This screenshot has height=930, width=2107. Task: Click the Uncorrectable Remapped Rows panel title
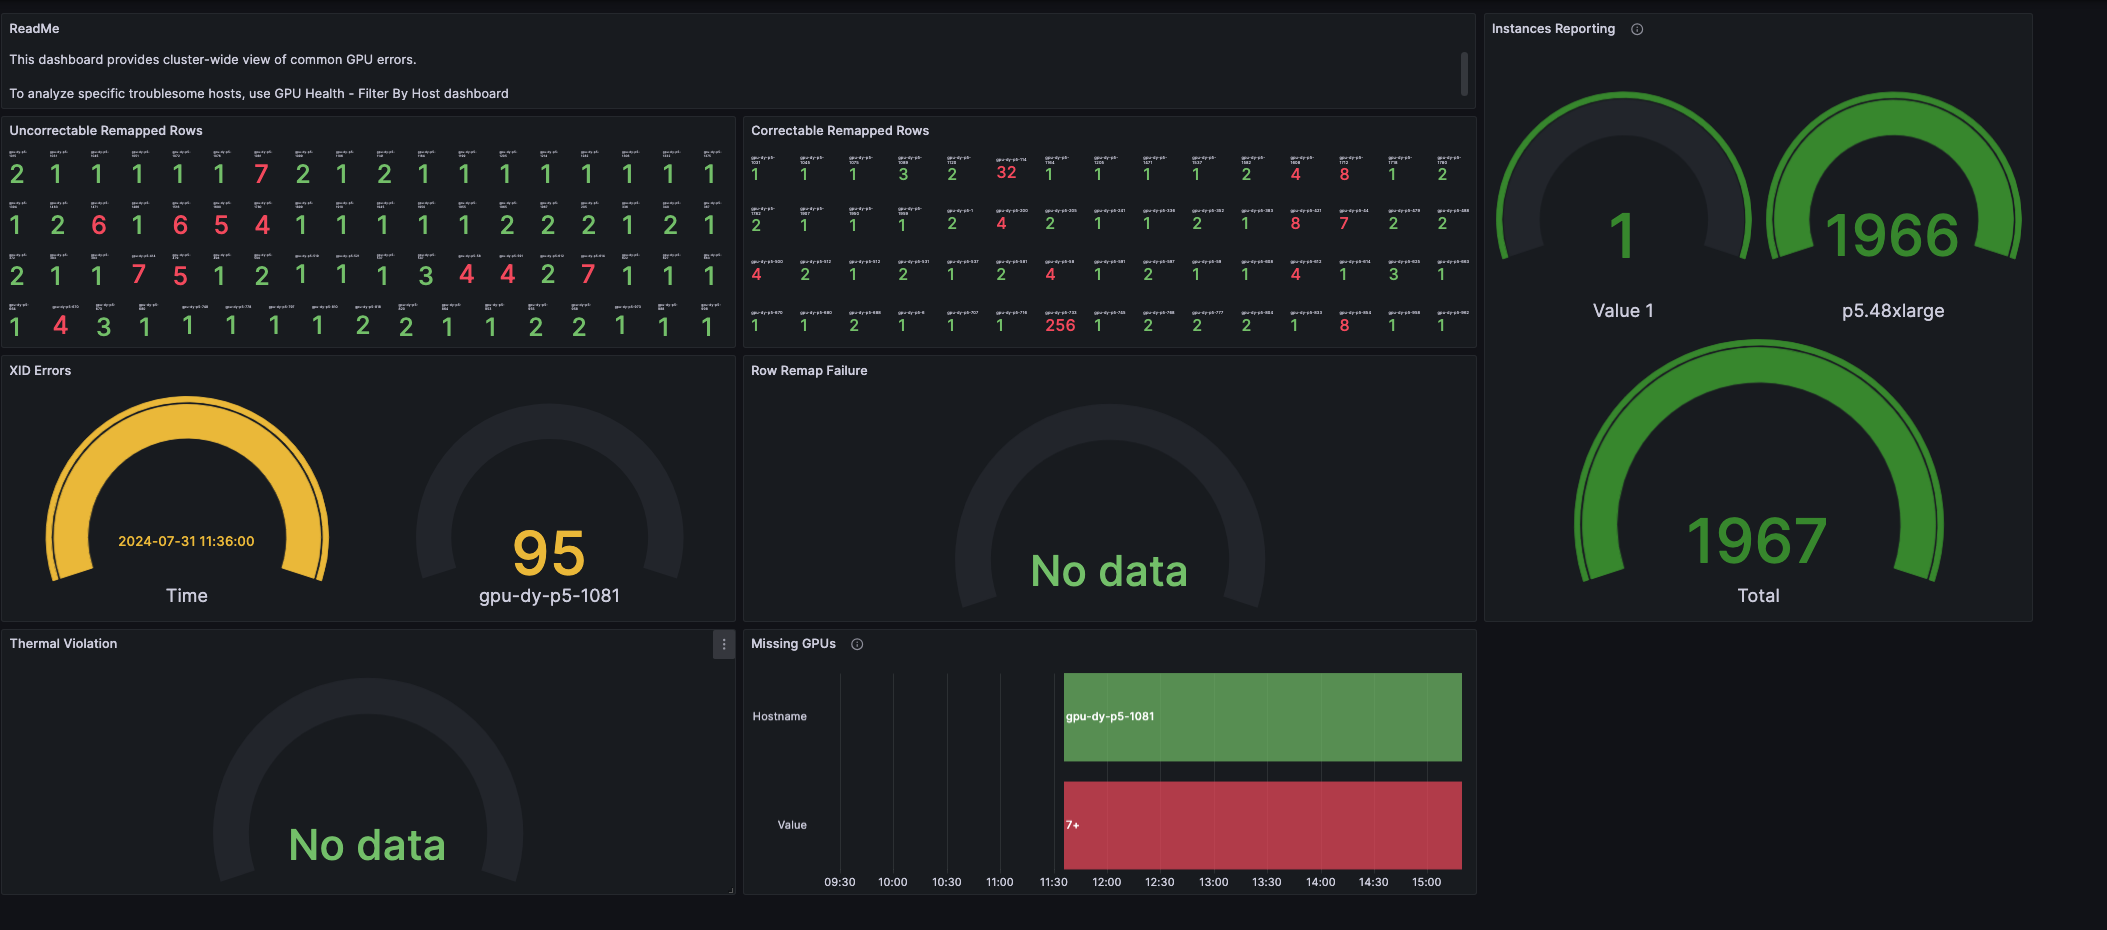click(106, 131)
